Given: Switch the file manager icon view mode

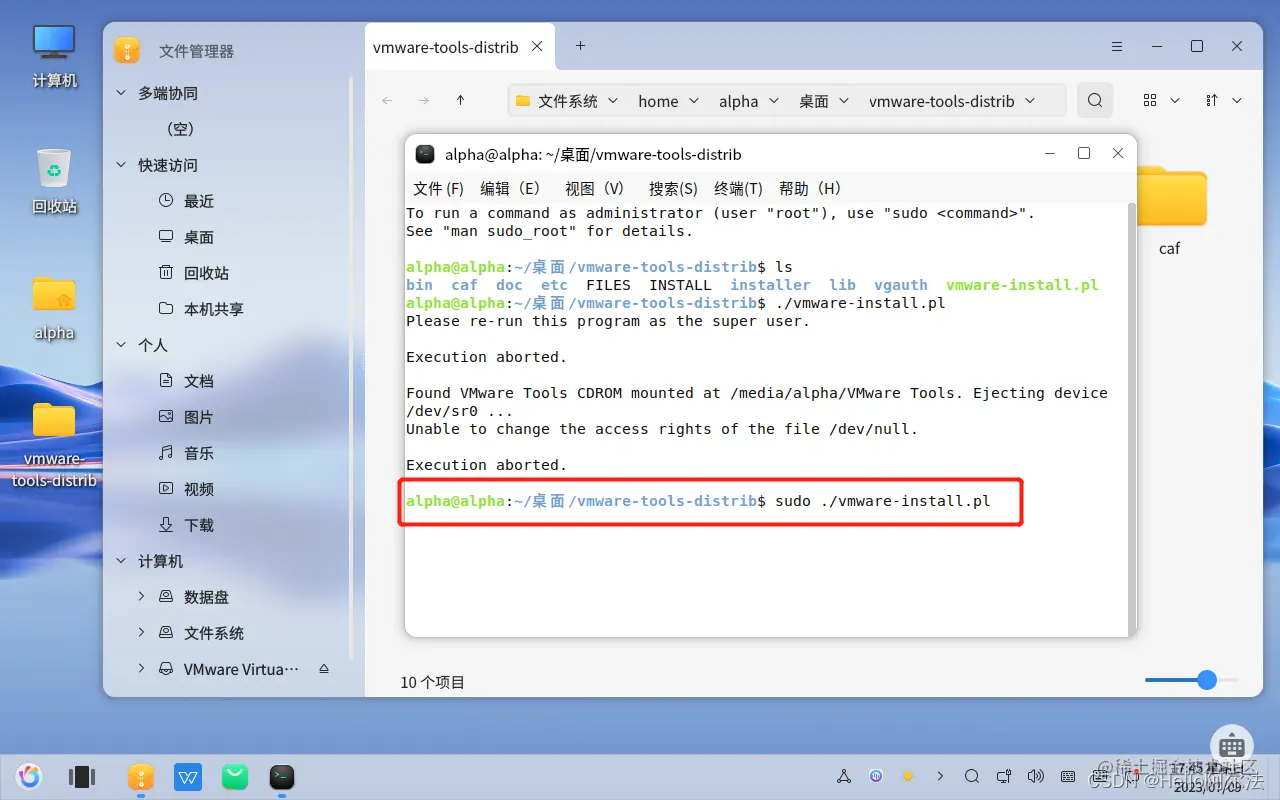Looking at the screenshot, I should [x=1150, y=100].
